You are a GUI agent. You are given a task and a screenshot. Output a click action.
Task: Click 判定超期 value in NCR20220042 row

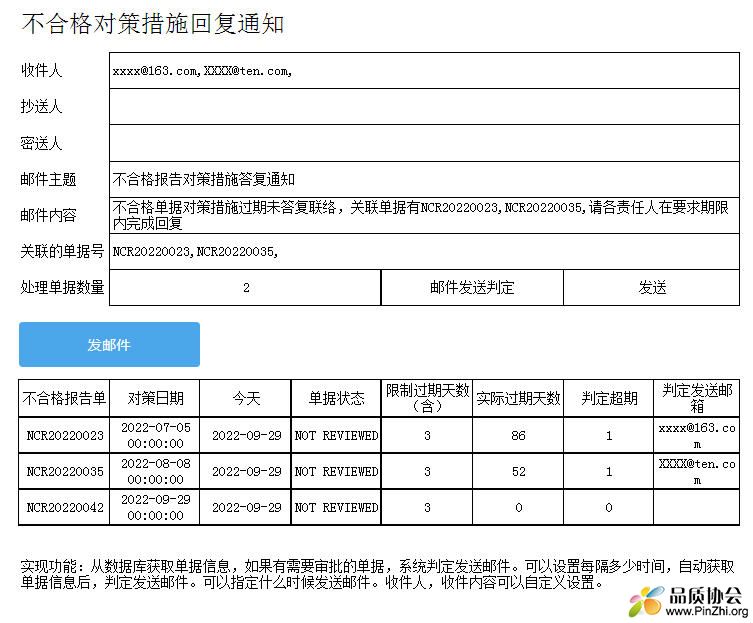pyautogui.click(x=608, y=507)
